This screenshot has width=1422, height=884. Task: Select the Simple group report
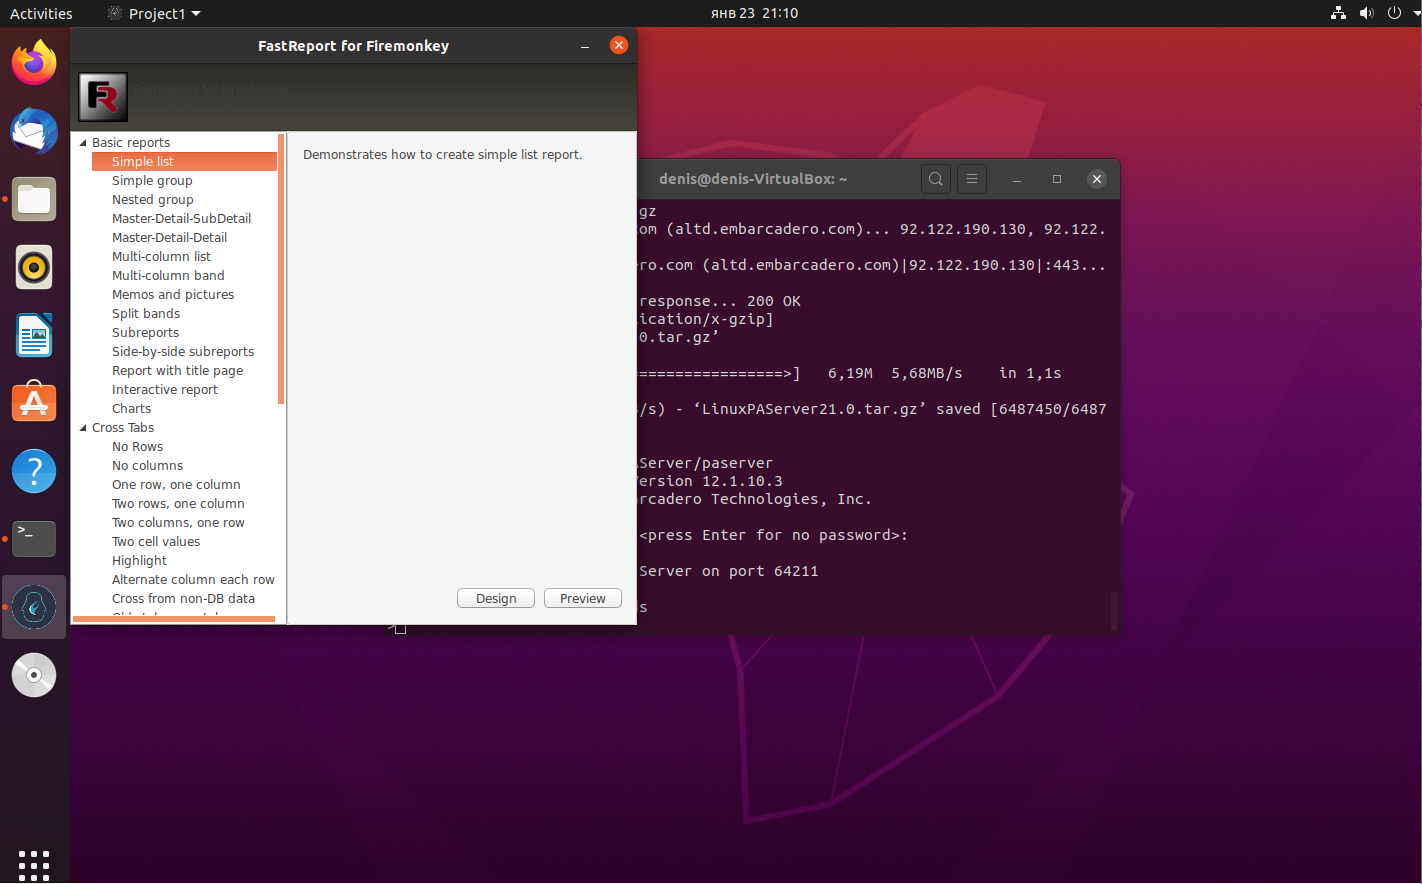pyautogui.click(x=152, y=181)
